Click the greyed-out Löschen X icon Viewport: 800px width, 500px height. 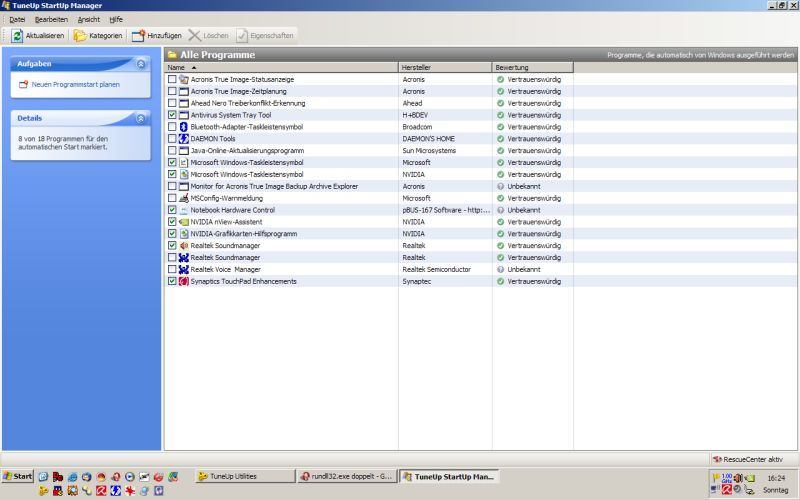coord(194,36)
